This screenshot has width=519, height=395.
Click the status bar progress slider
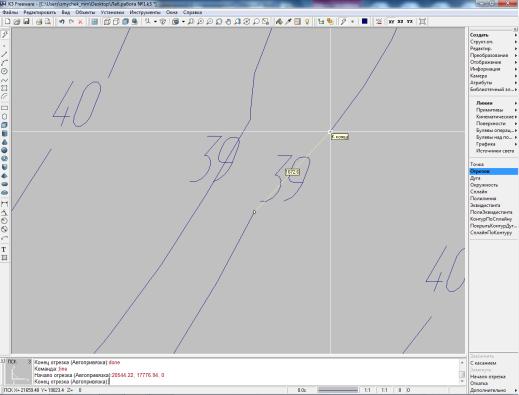click(338, 390)
